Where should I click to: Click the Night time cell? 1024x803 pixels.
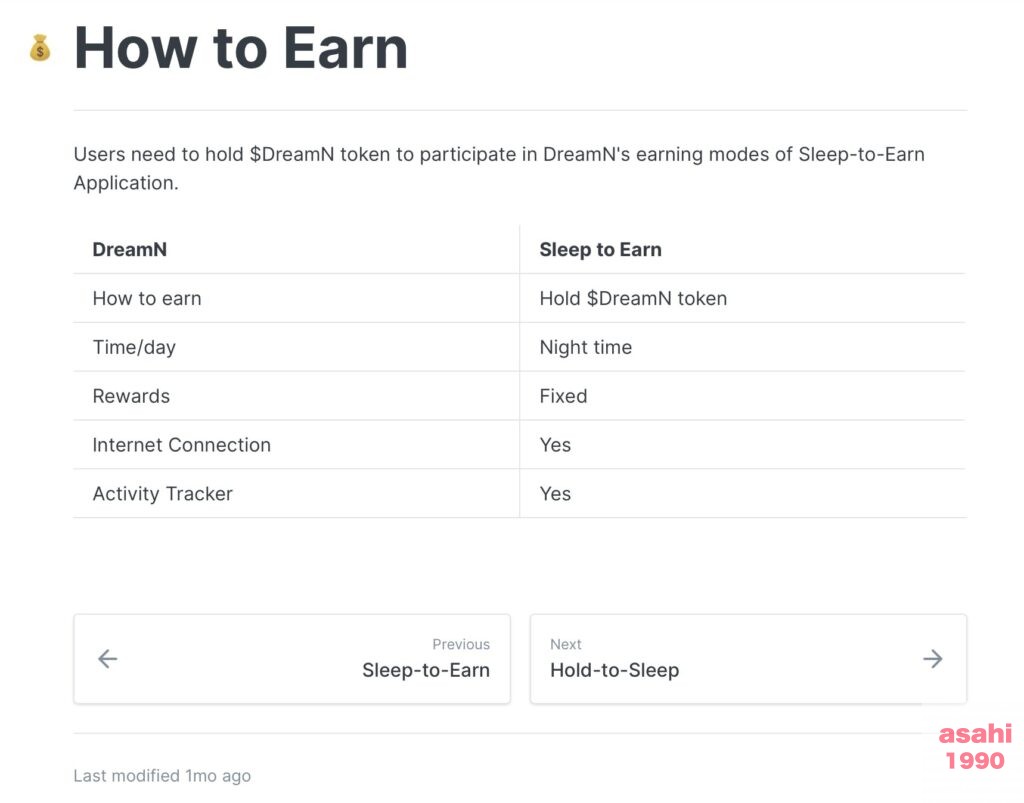(585, 347)
